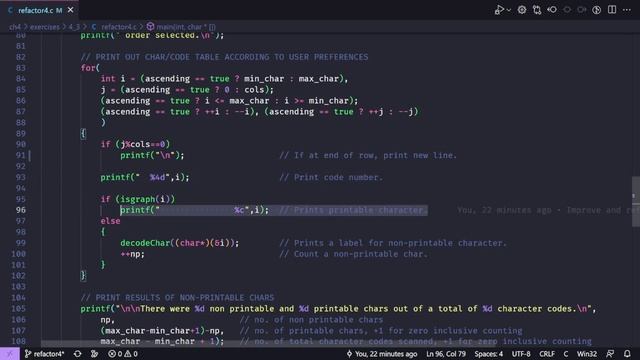Open the warnings count in status bar
The width and height of the screenshot is (640, 360).
131,354
